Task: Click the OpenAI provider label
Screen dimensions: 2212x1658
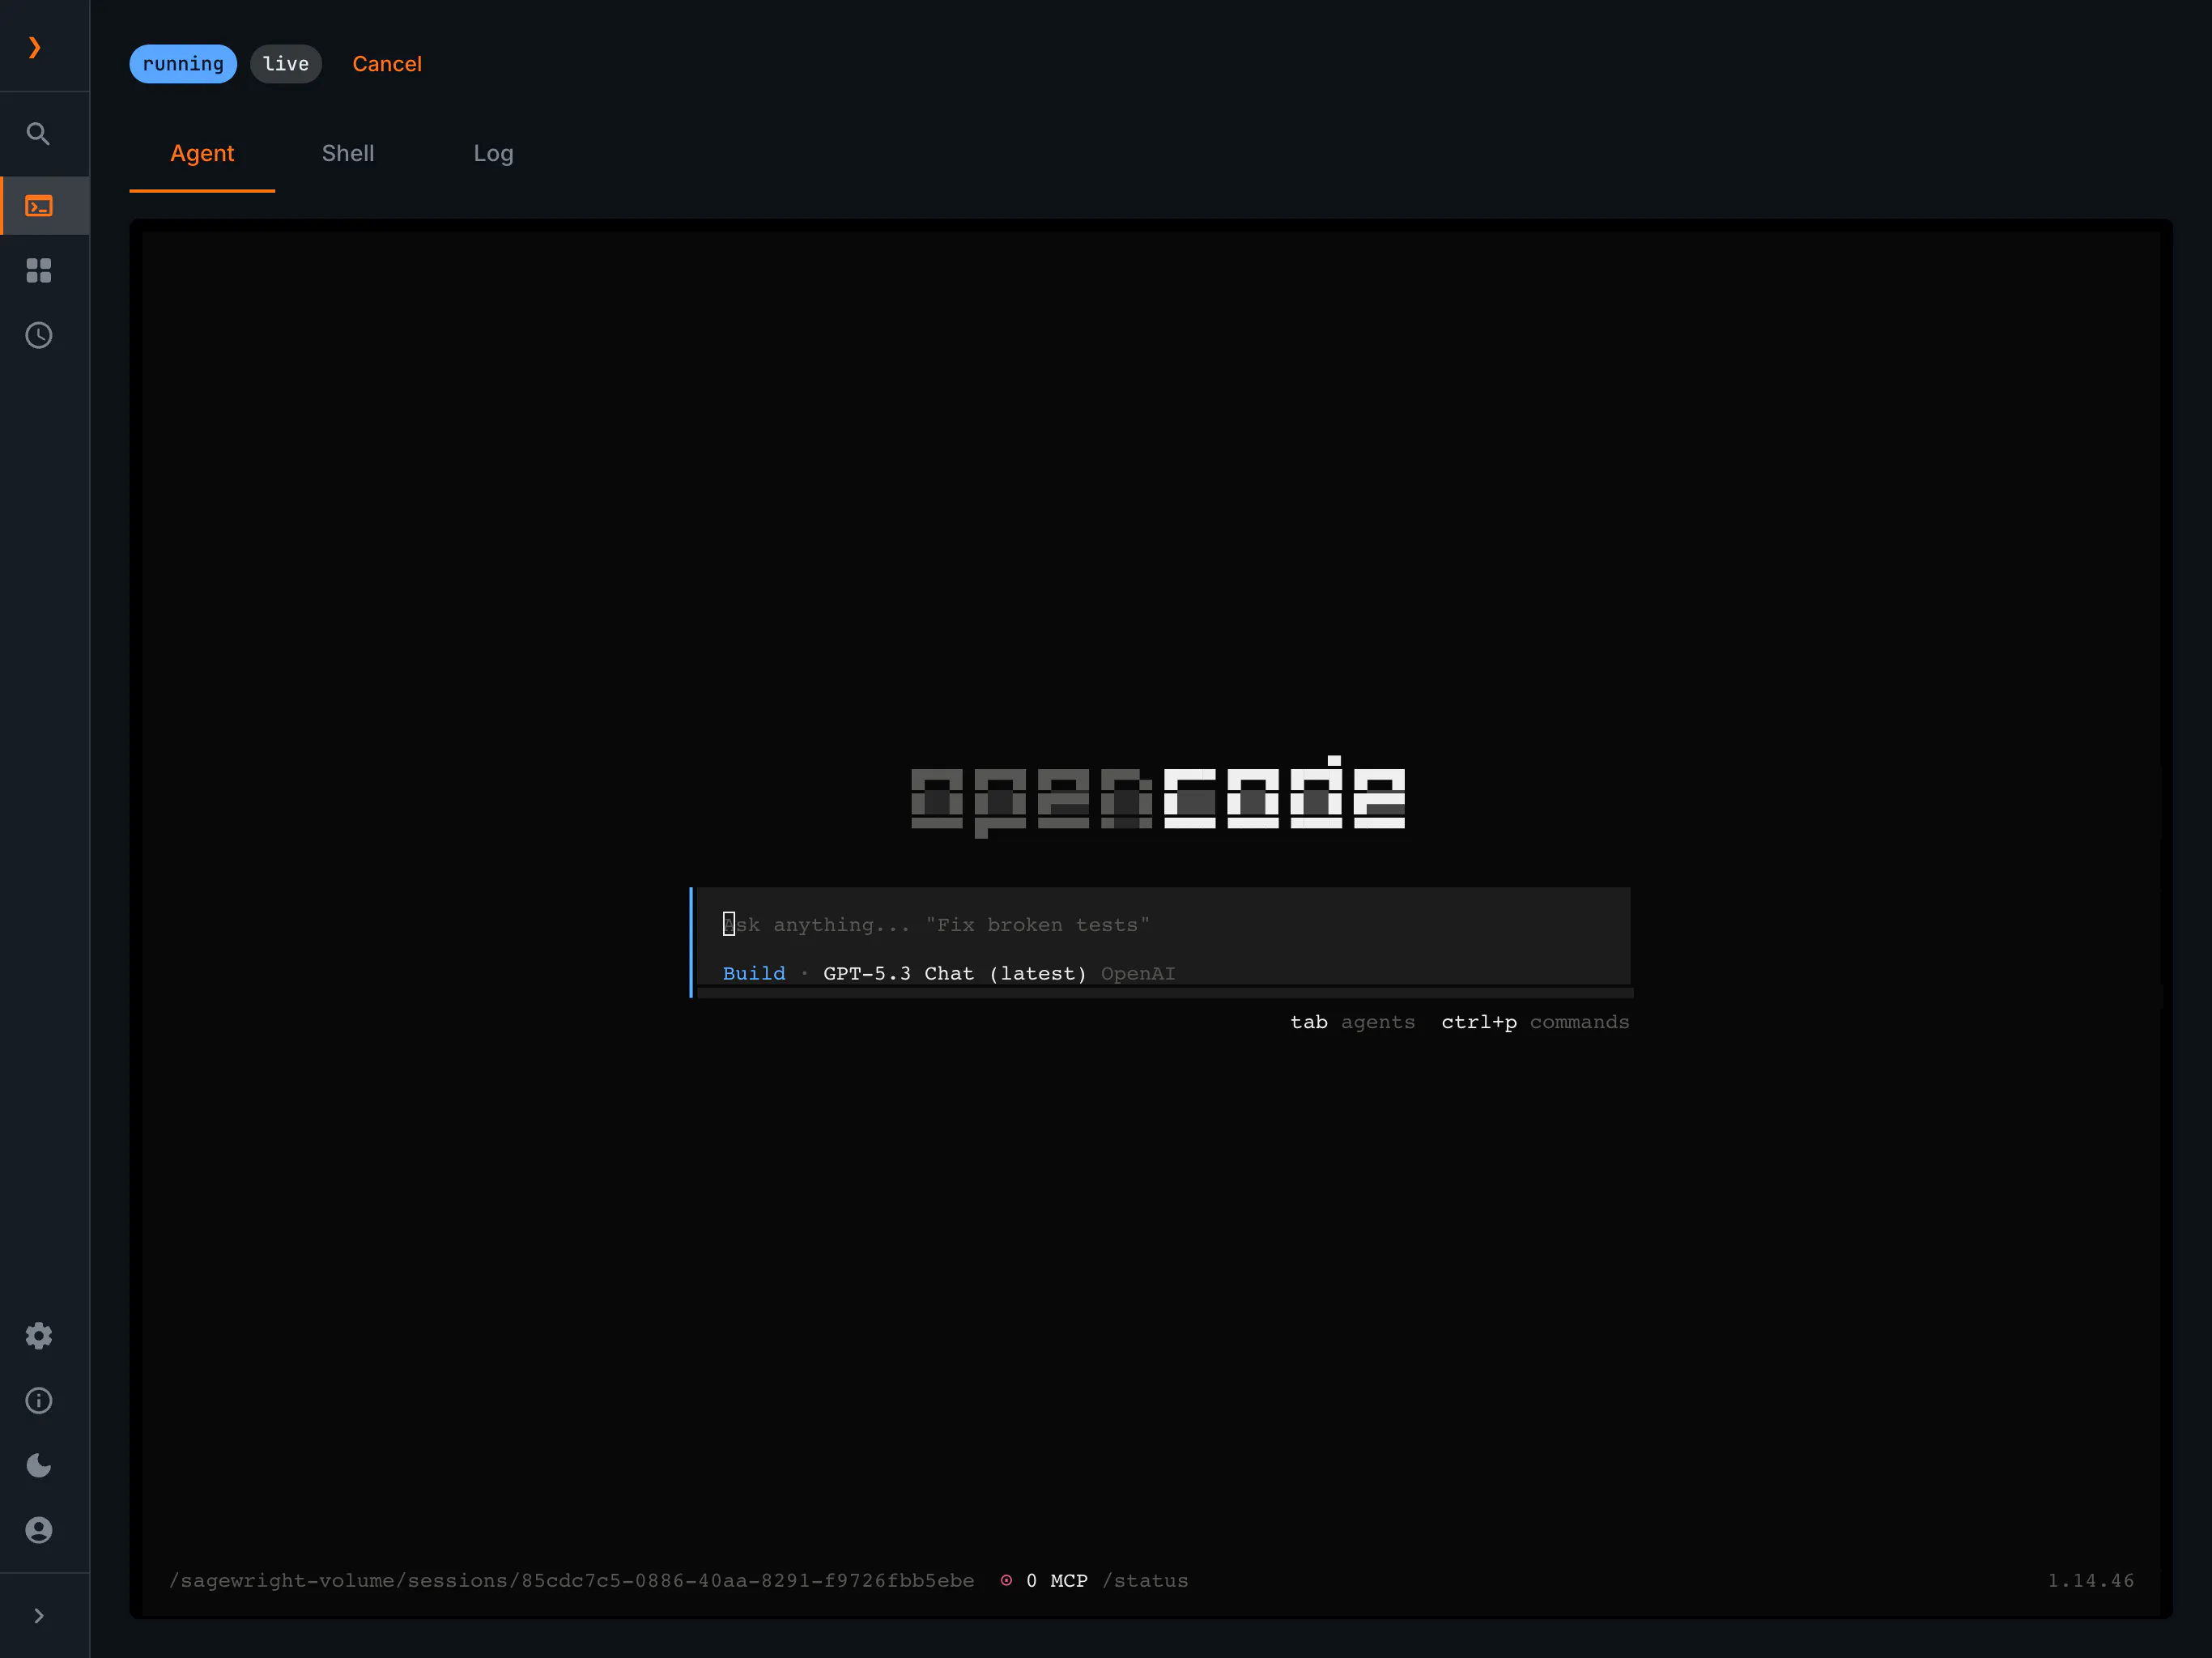Action: pos(1138,973)
